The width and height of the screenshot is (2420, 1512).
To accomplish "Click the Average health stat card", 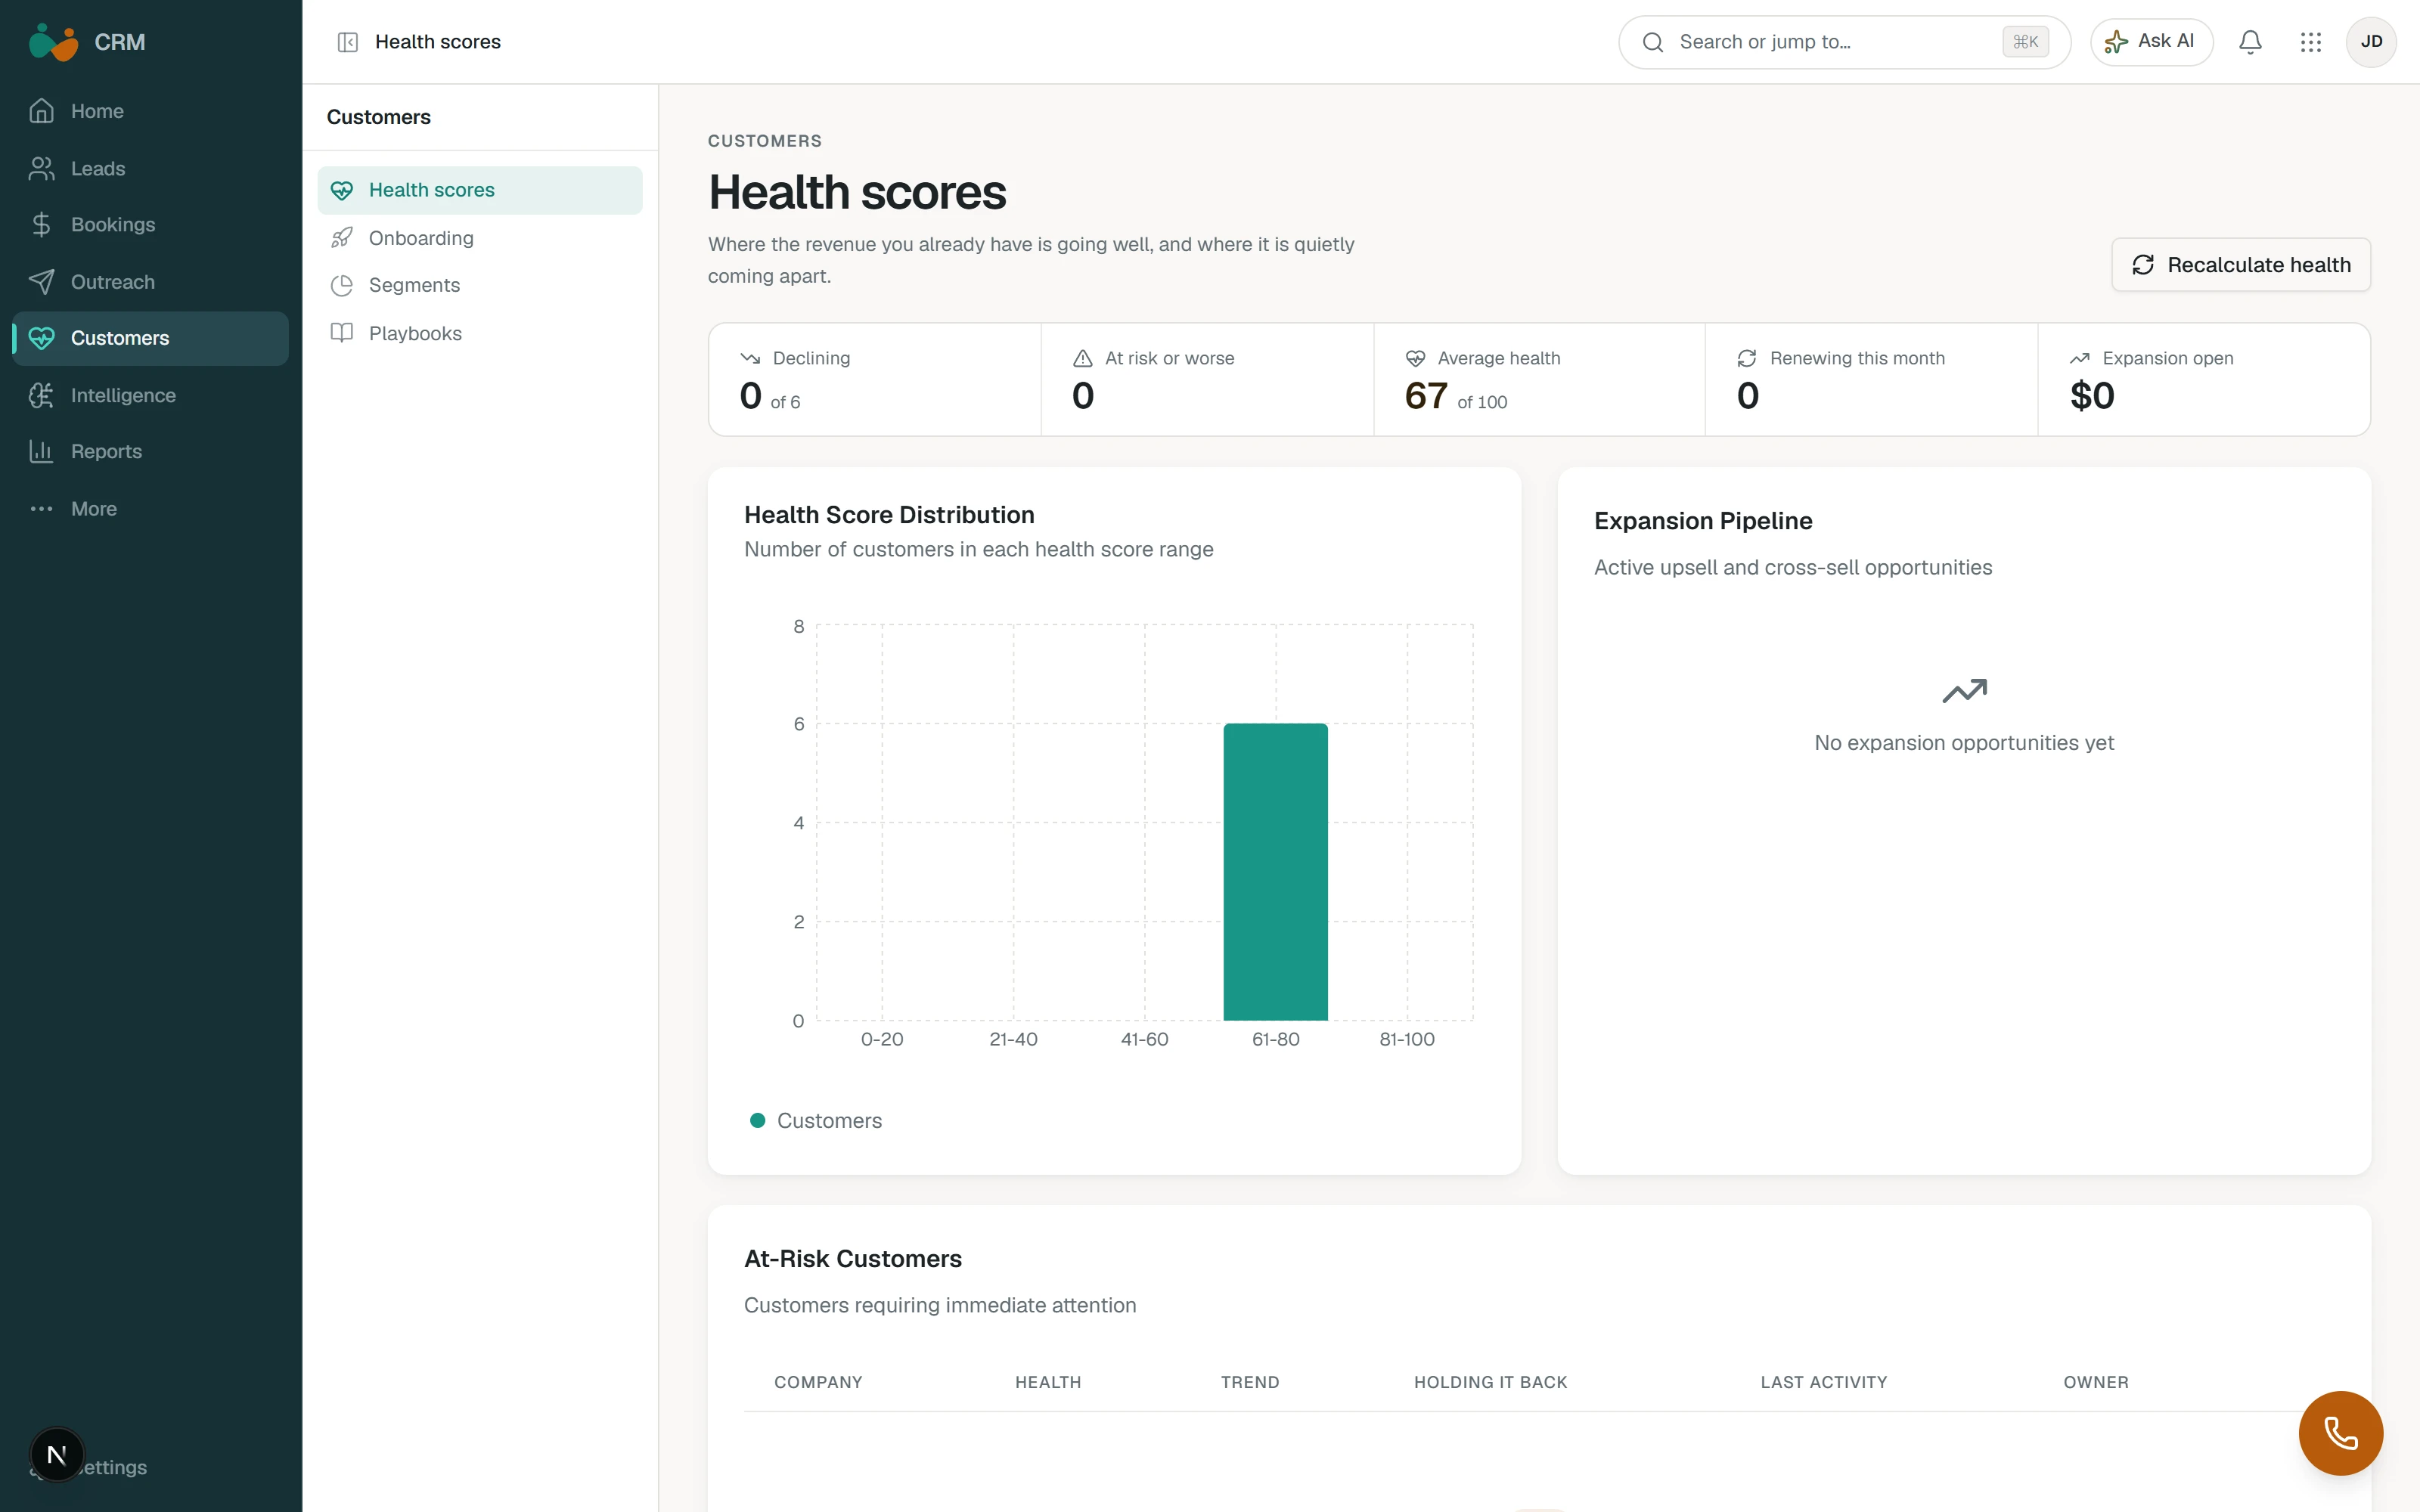I will pos(1539,379).
